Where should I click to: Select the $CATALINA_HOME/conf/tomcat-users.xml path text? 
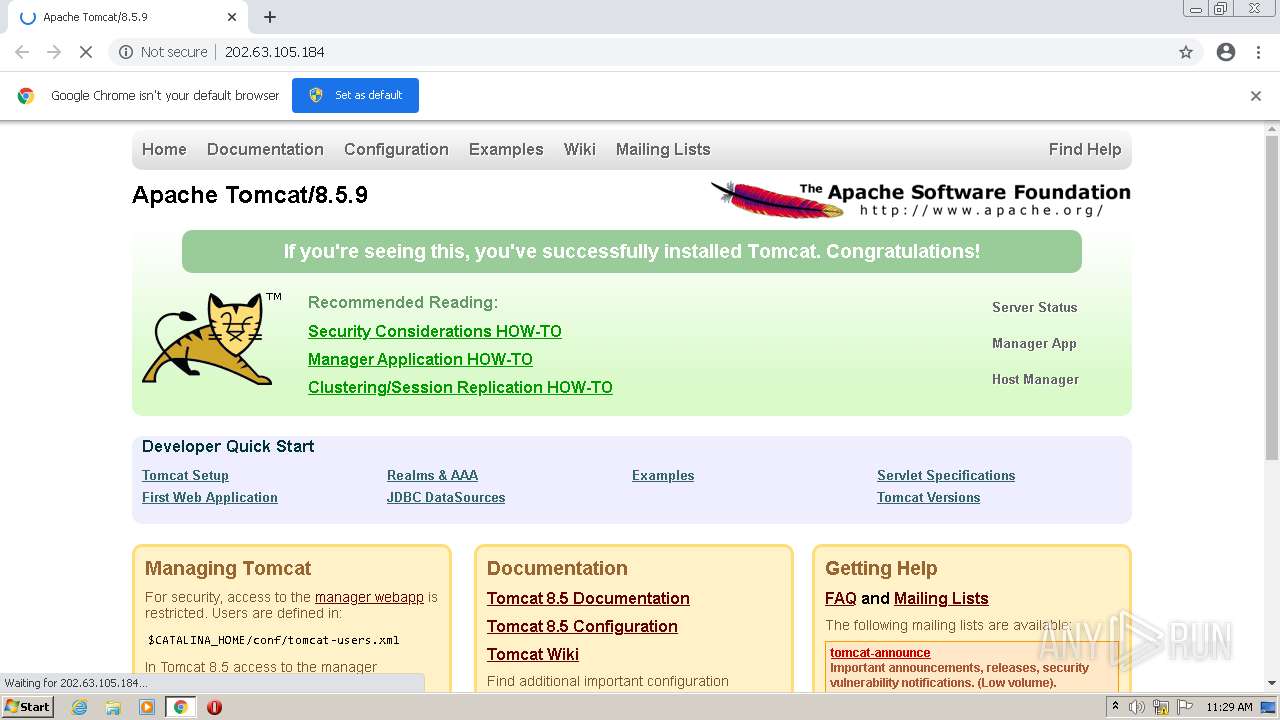(x=274, y=640)
